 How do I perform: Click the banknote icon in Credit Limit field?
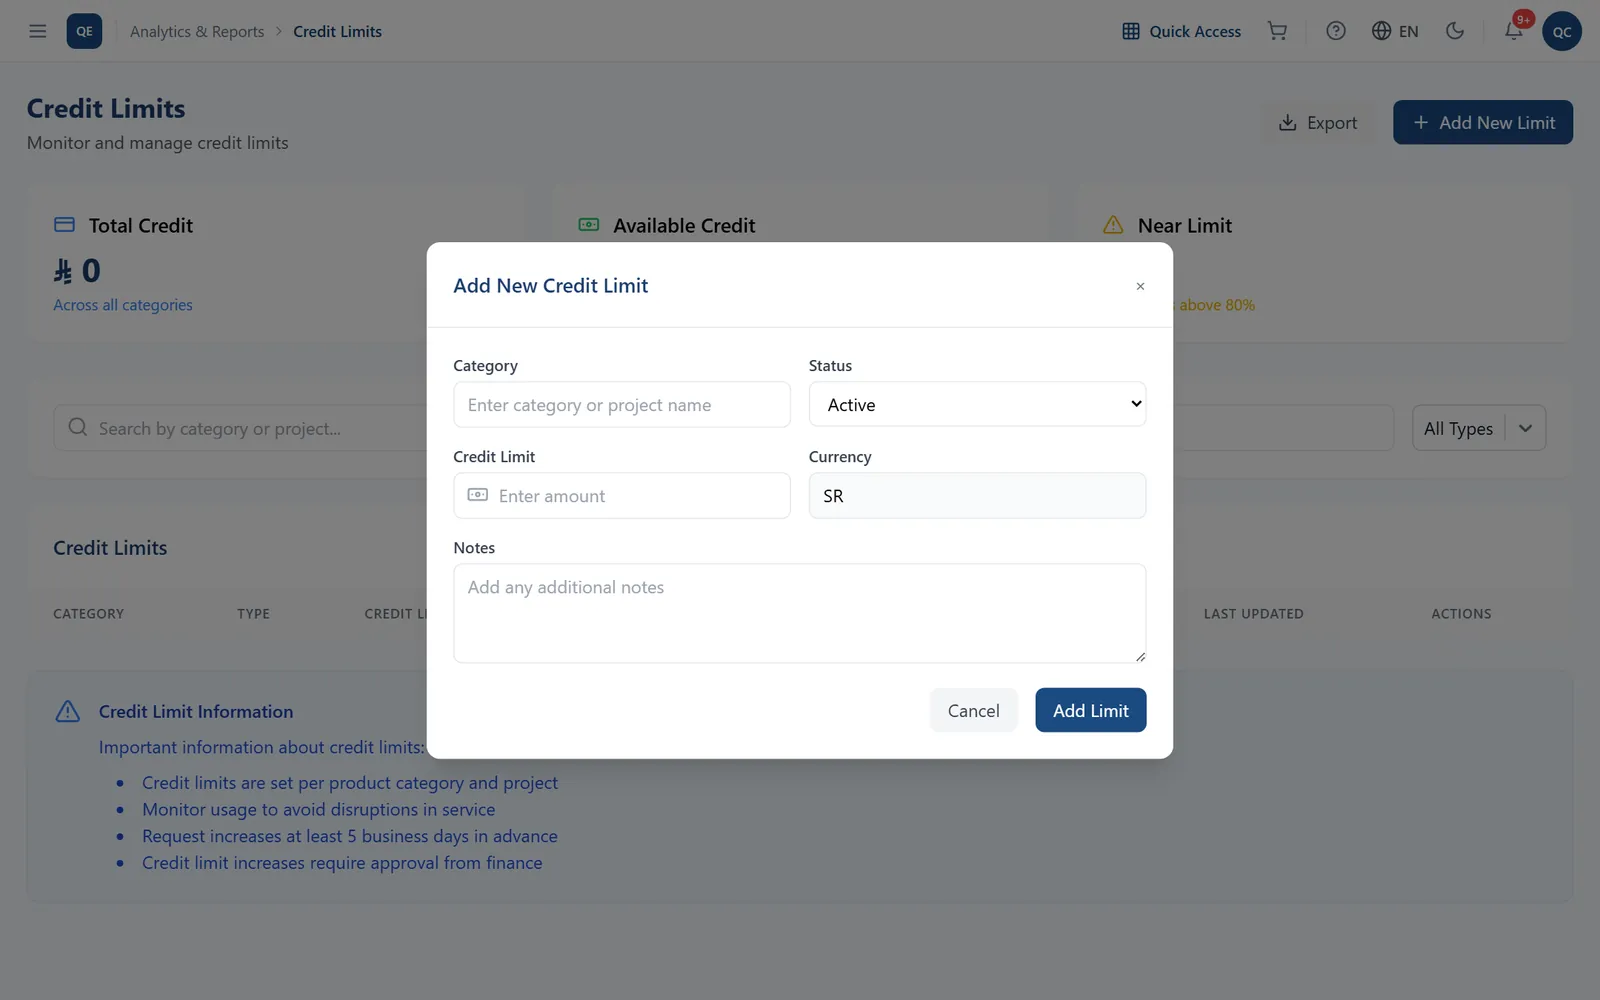tap(478, 495)
